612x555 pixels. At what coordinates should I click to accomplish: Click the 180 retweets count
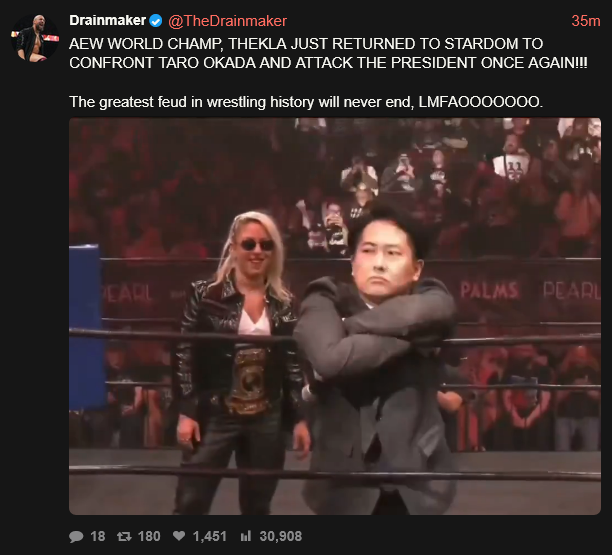click(x=149, y=536)
